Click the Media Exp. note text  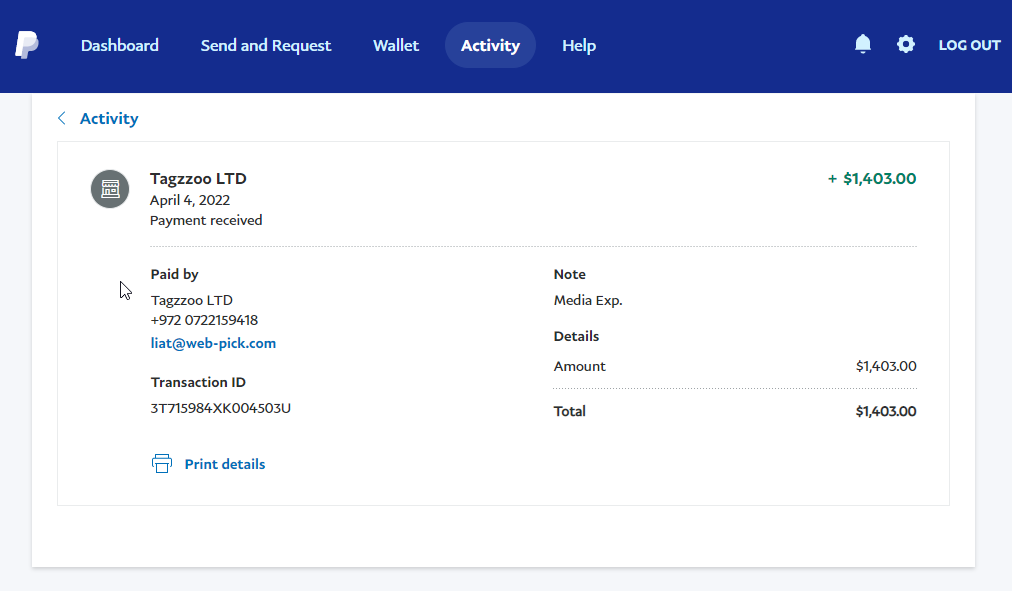(x=588, y=300)
